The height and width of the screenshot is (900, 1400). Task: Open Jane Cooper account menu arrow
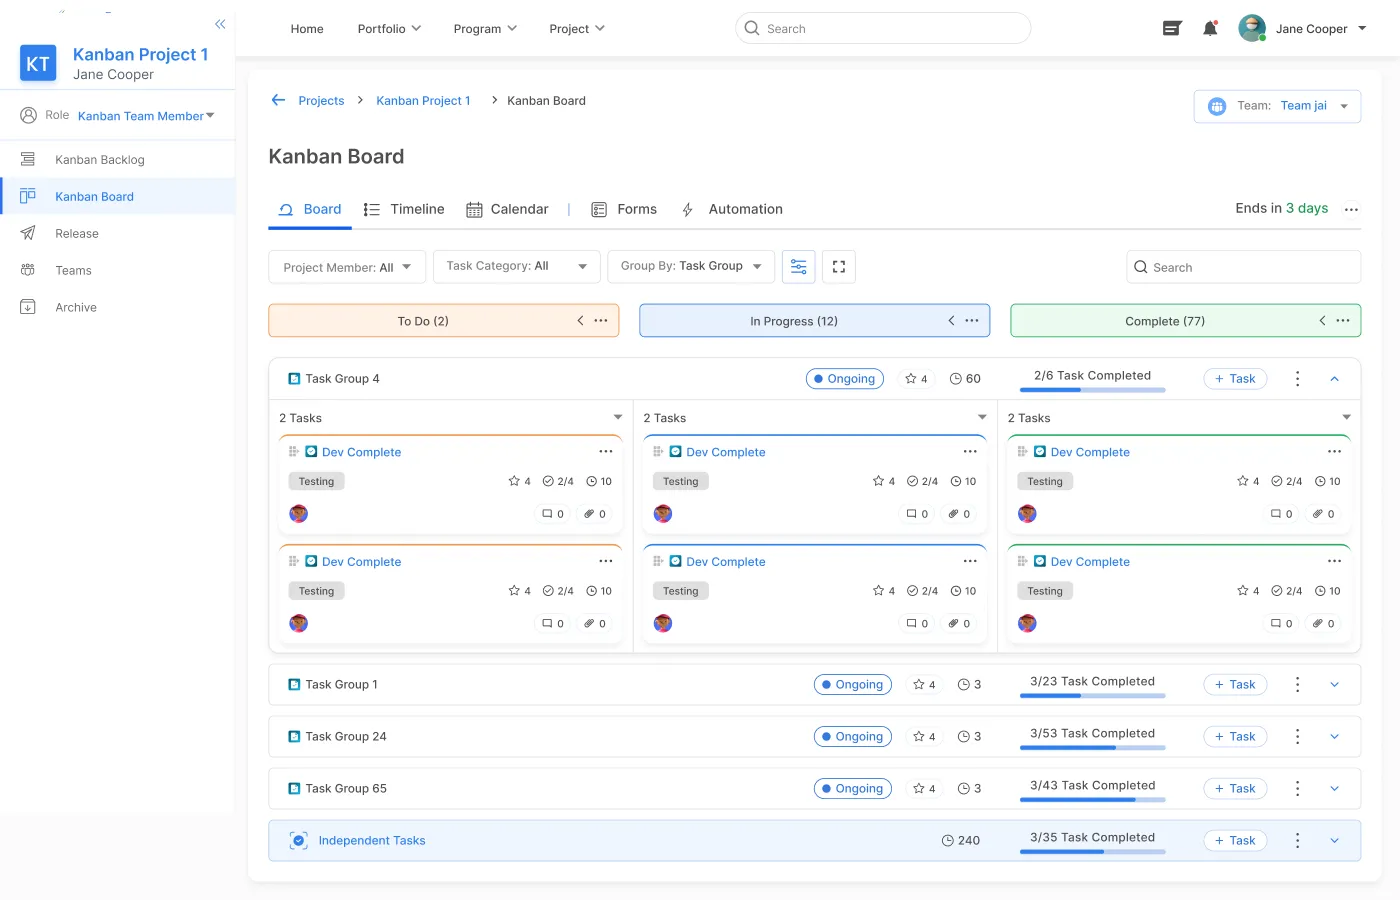[x=1362, y=29]
